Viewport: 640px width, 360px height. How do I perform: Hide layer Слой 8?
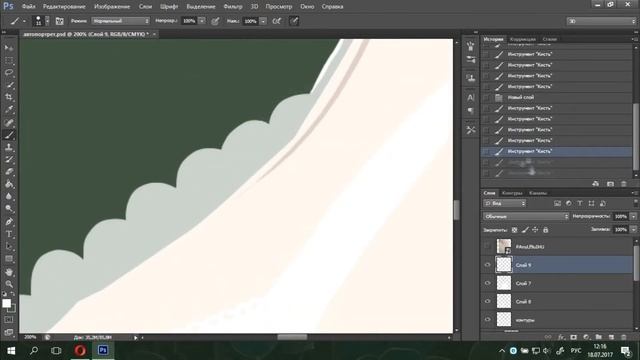[x=487, y=302]
